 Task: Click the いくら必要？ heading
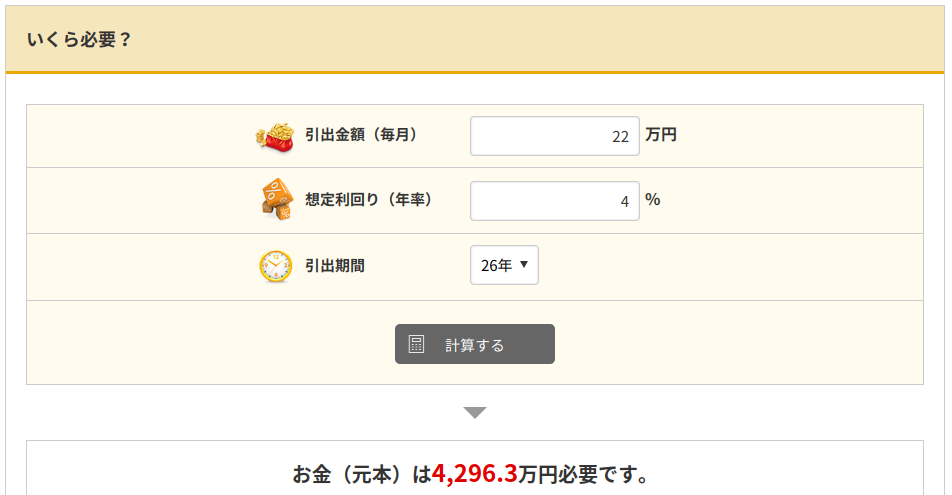[79, 39]
